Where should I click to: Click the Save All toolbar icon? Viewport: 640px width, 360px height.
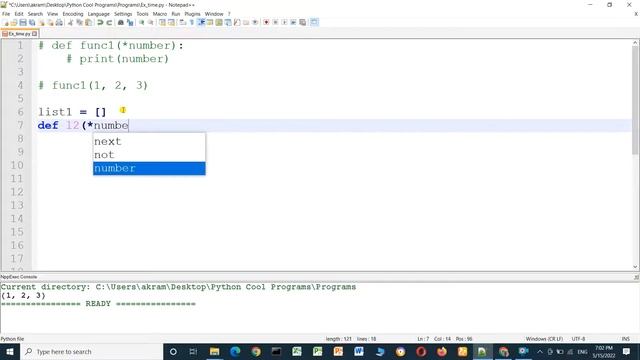coord(32,22)
